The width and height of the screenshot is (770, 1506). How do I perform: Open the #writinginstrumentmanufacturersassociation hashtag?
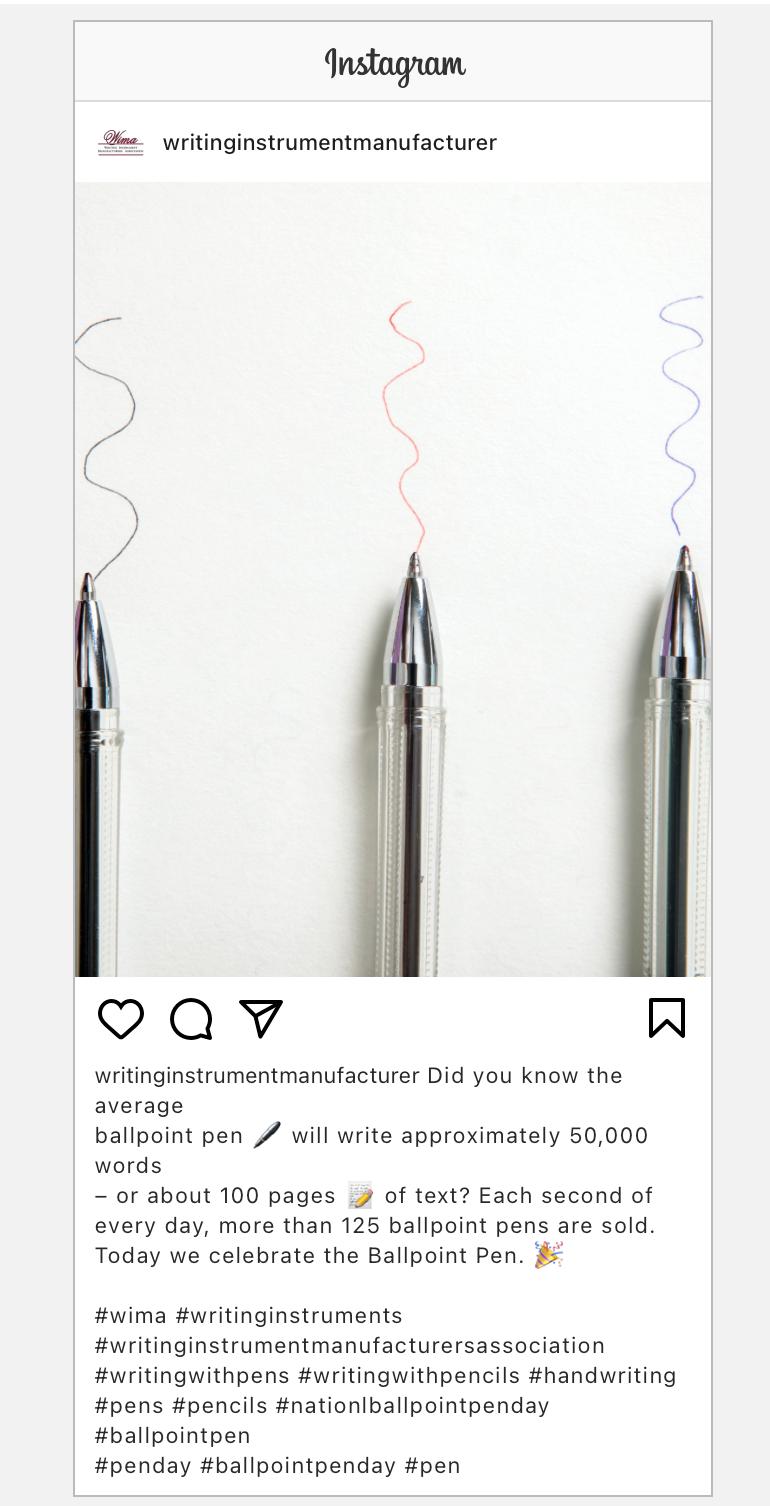point(350,1346)
